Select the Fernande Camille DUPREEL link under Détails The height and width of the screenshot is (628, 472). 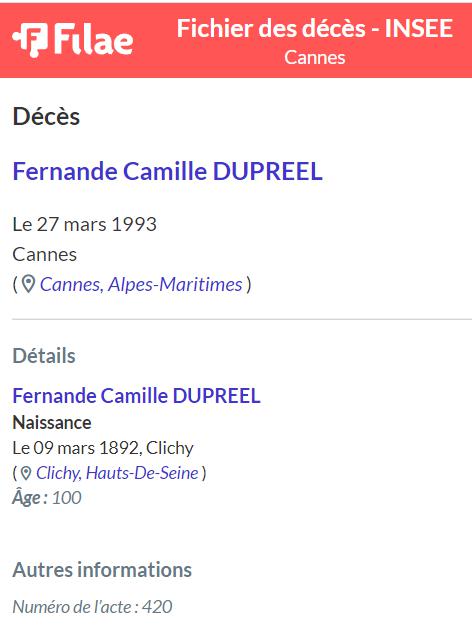pyautogui.click(x=136, y=396)
